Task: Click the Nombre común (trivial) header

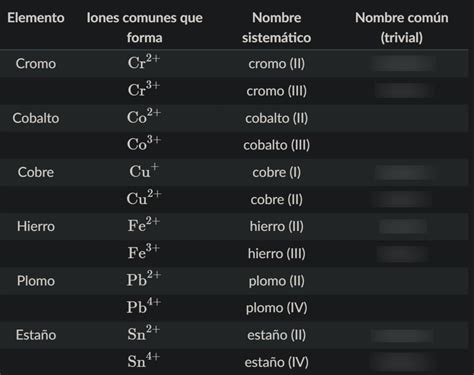Action: [x=402, y=28]
